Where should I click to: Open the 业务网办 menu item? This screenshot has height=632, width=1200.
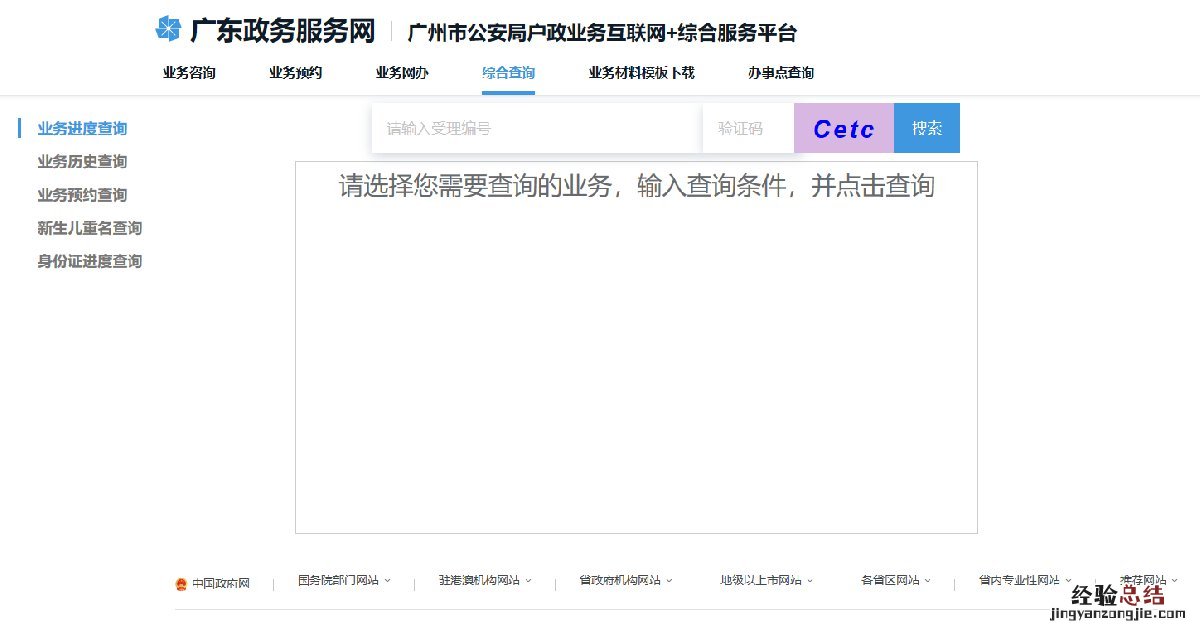[x=402, y=73]
